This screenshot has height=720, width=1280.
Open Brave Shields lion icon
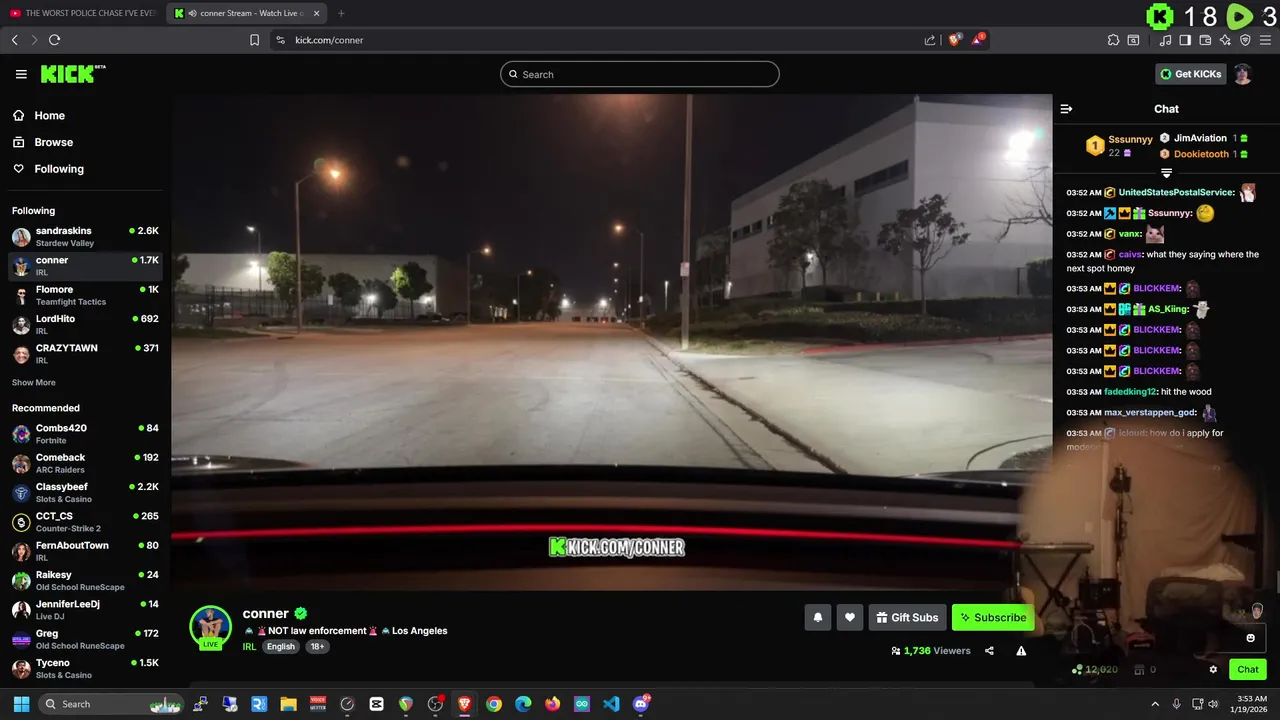tap(955, 40)
